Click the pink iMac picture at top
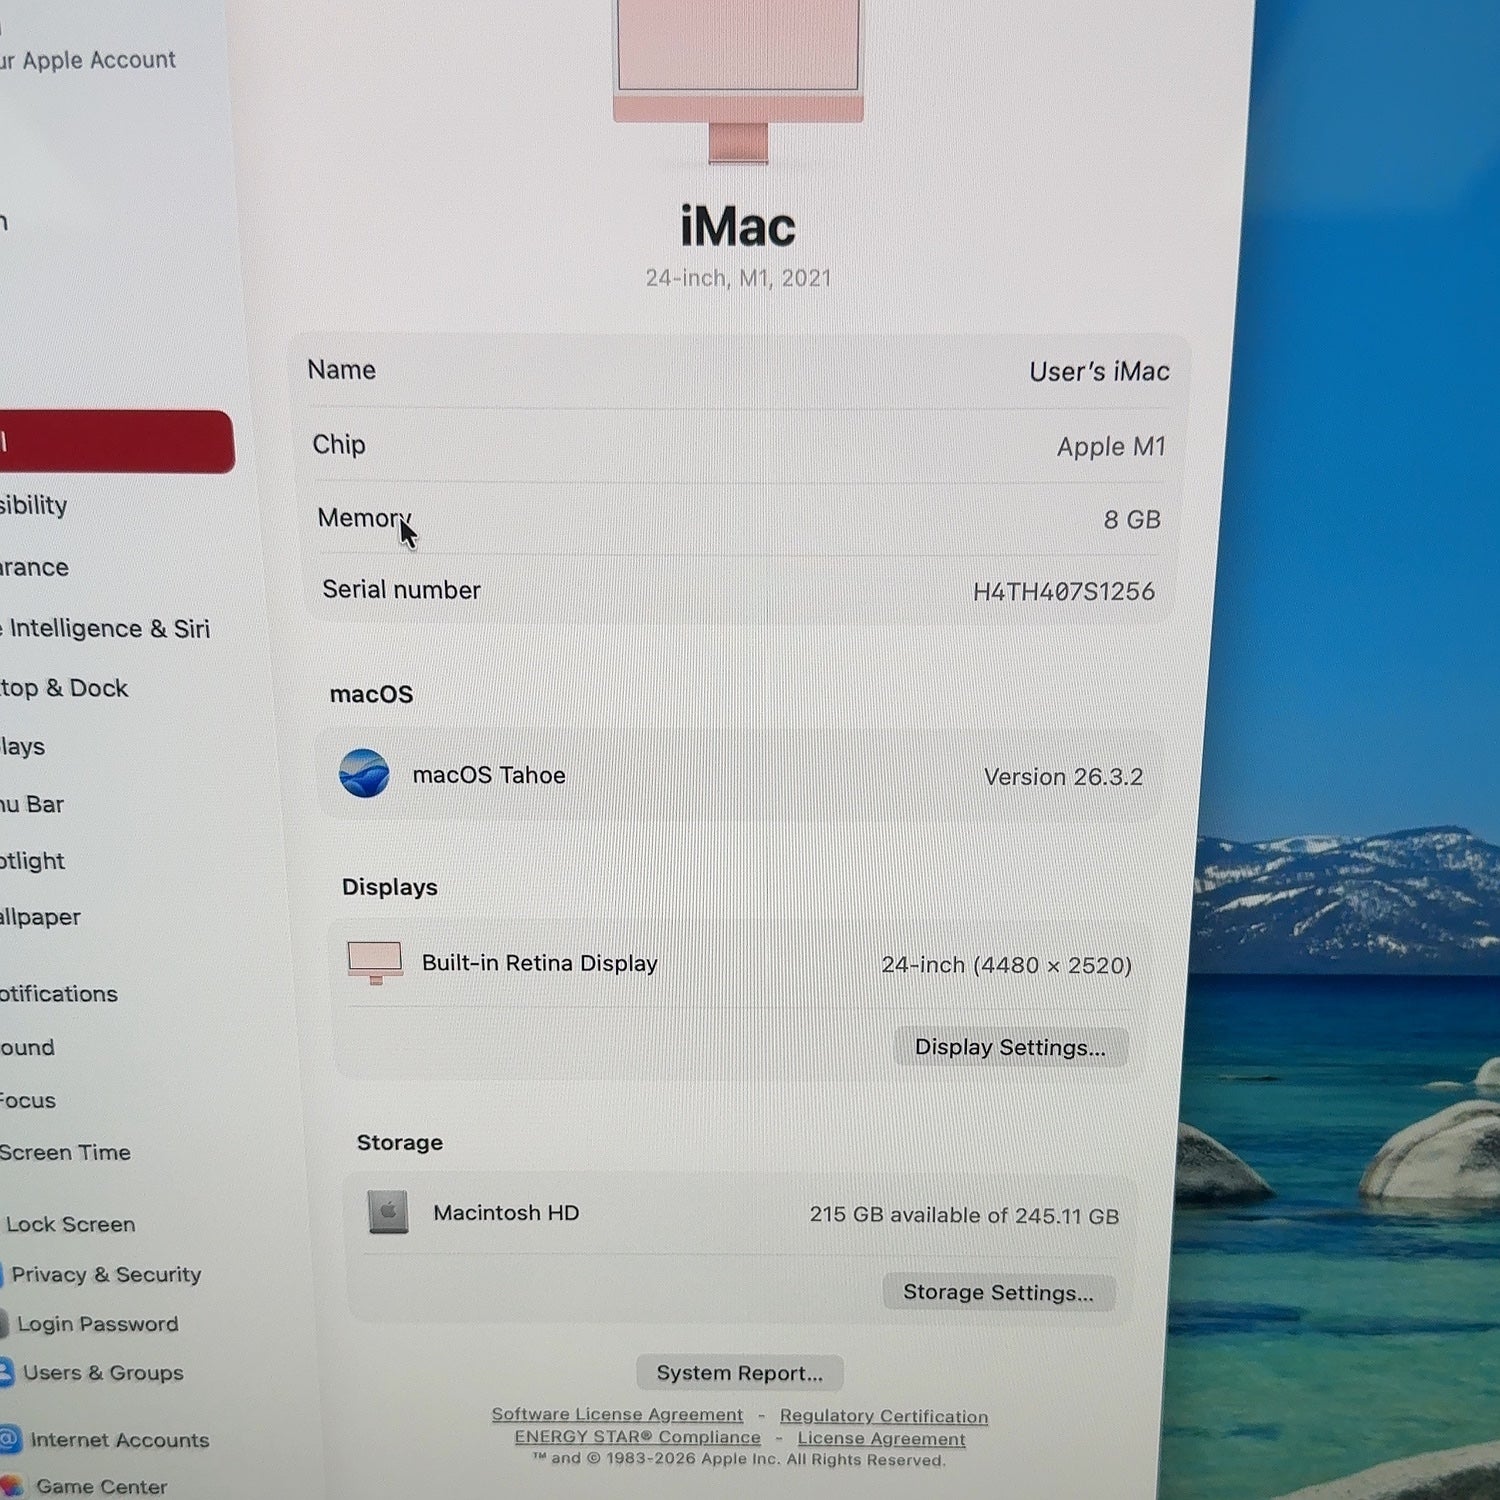The image size is (1500, 1500). click(738, 80)
